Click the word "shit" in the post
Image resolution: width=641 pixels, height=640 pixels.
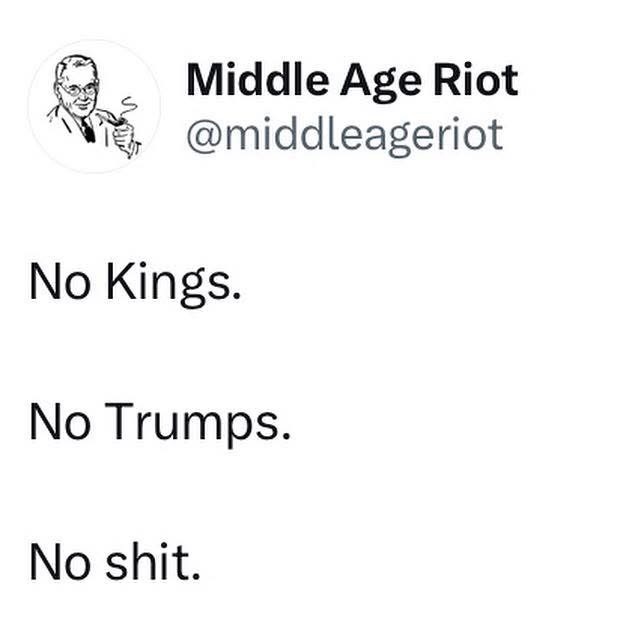(x=151, y=563)
